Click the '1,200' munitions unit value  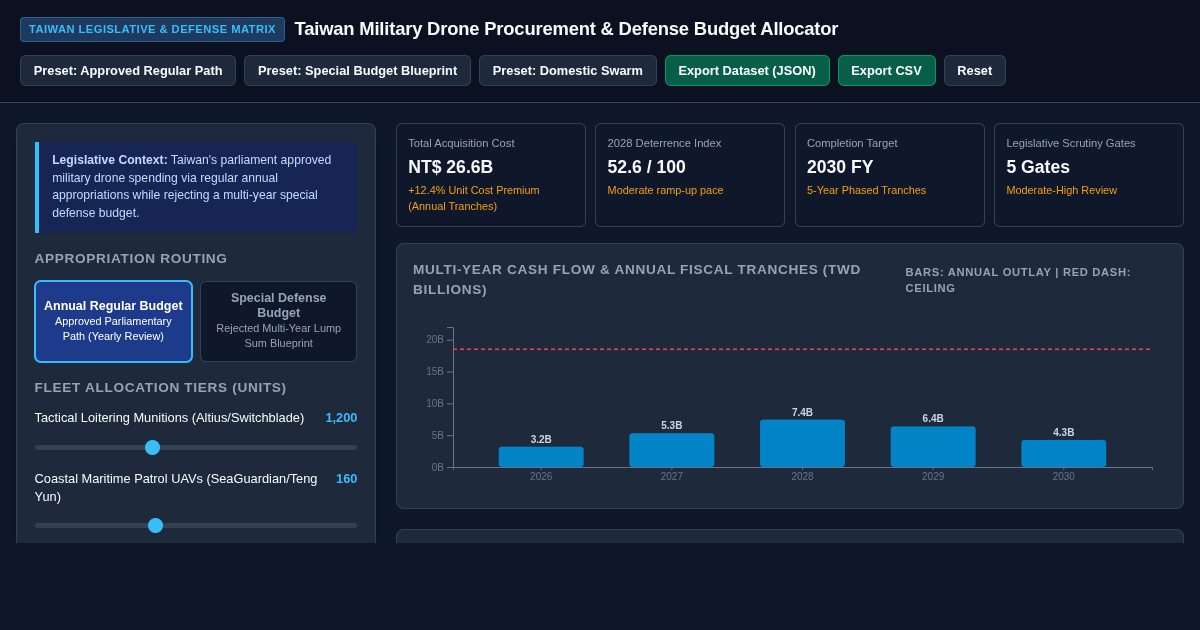click(341, 418)
